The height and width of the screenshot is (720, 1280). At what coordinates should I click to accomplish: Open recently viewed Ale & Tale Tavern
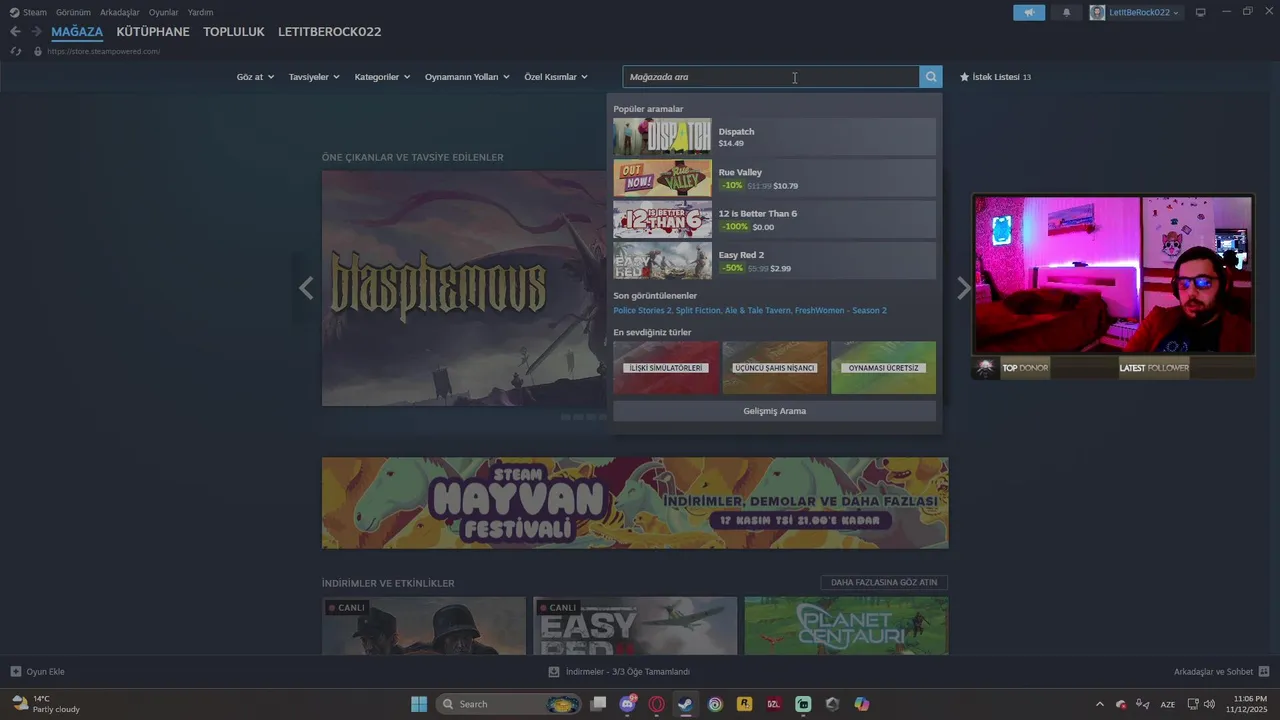(757, 310)
